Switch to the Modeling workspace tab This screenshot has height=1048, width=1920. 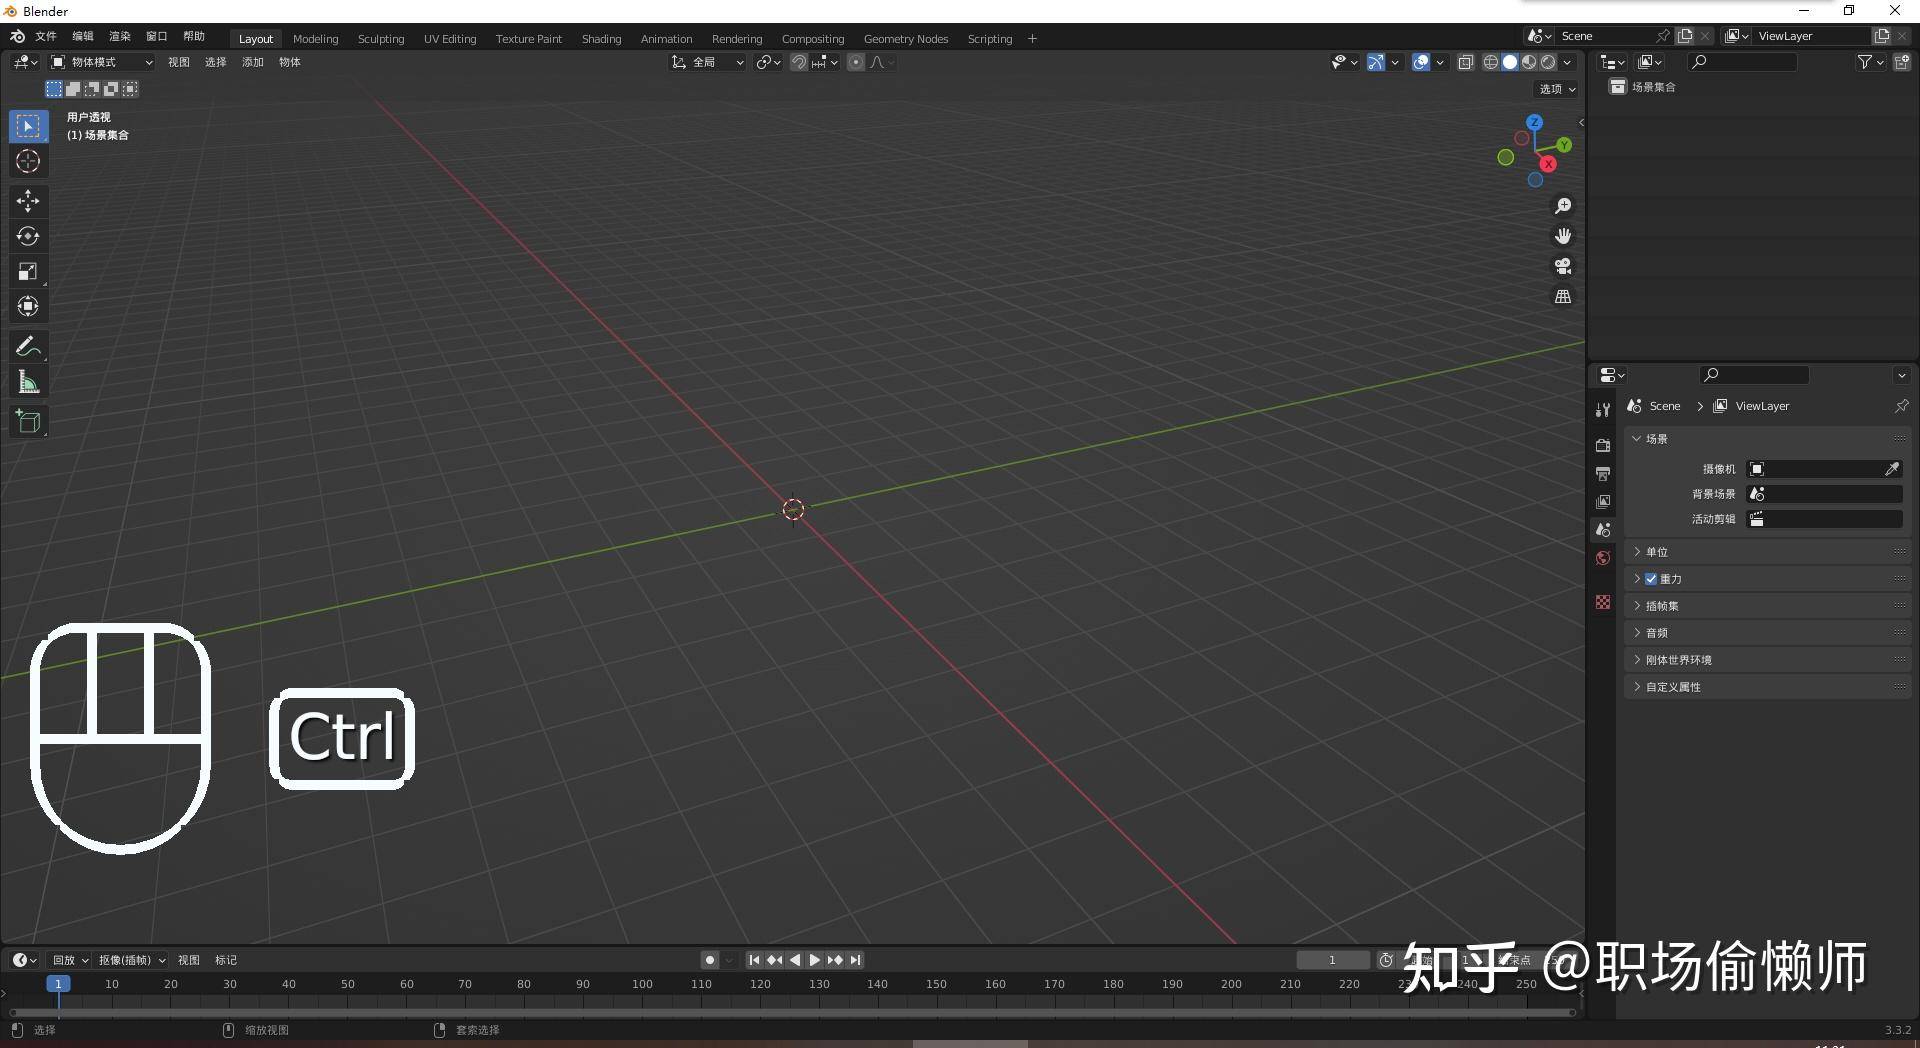click(316, 39)
